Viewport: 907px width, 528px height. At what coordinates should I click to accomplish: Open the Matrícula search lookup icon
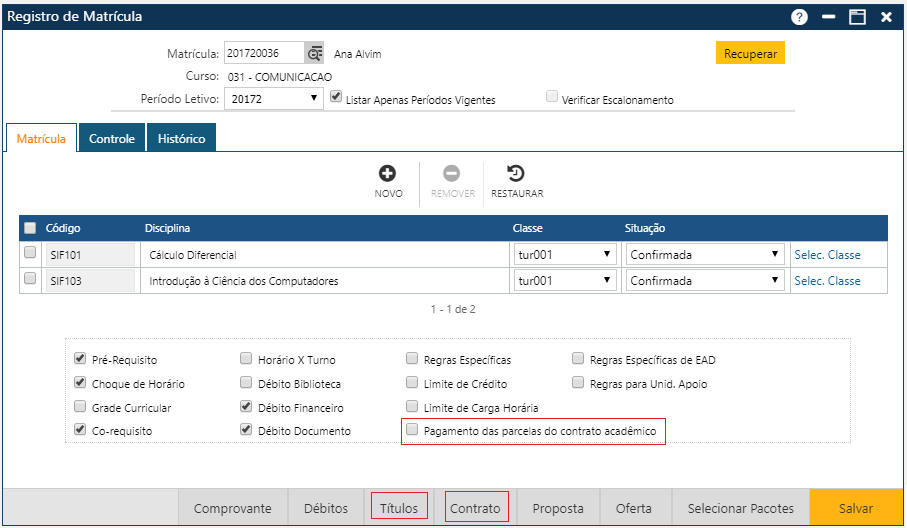[x=315, y=54]
